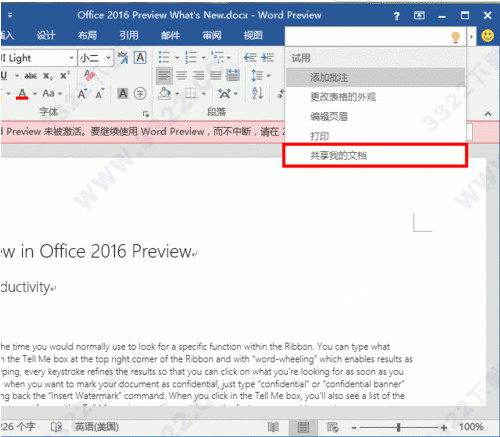
Task: Click the zoom slider handle
Action: 399,427
